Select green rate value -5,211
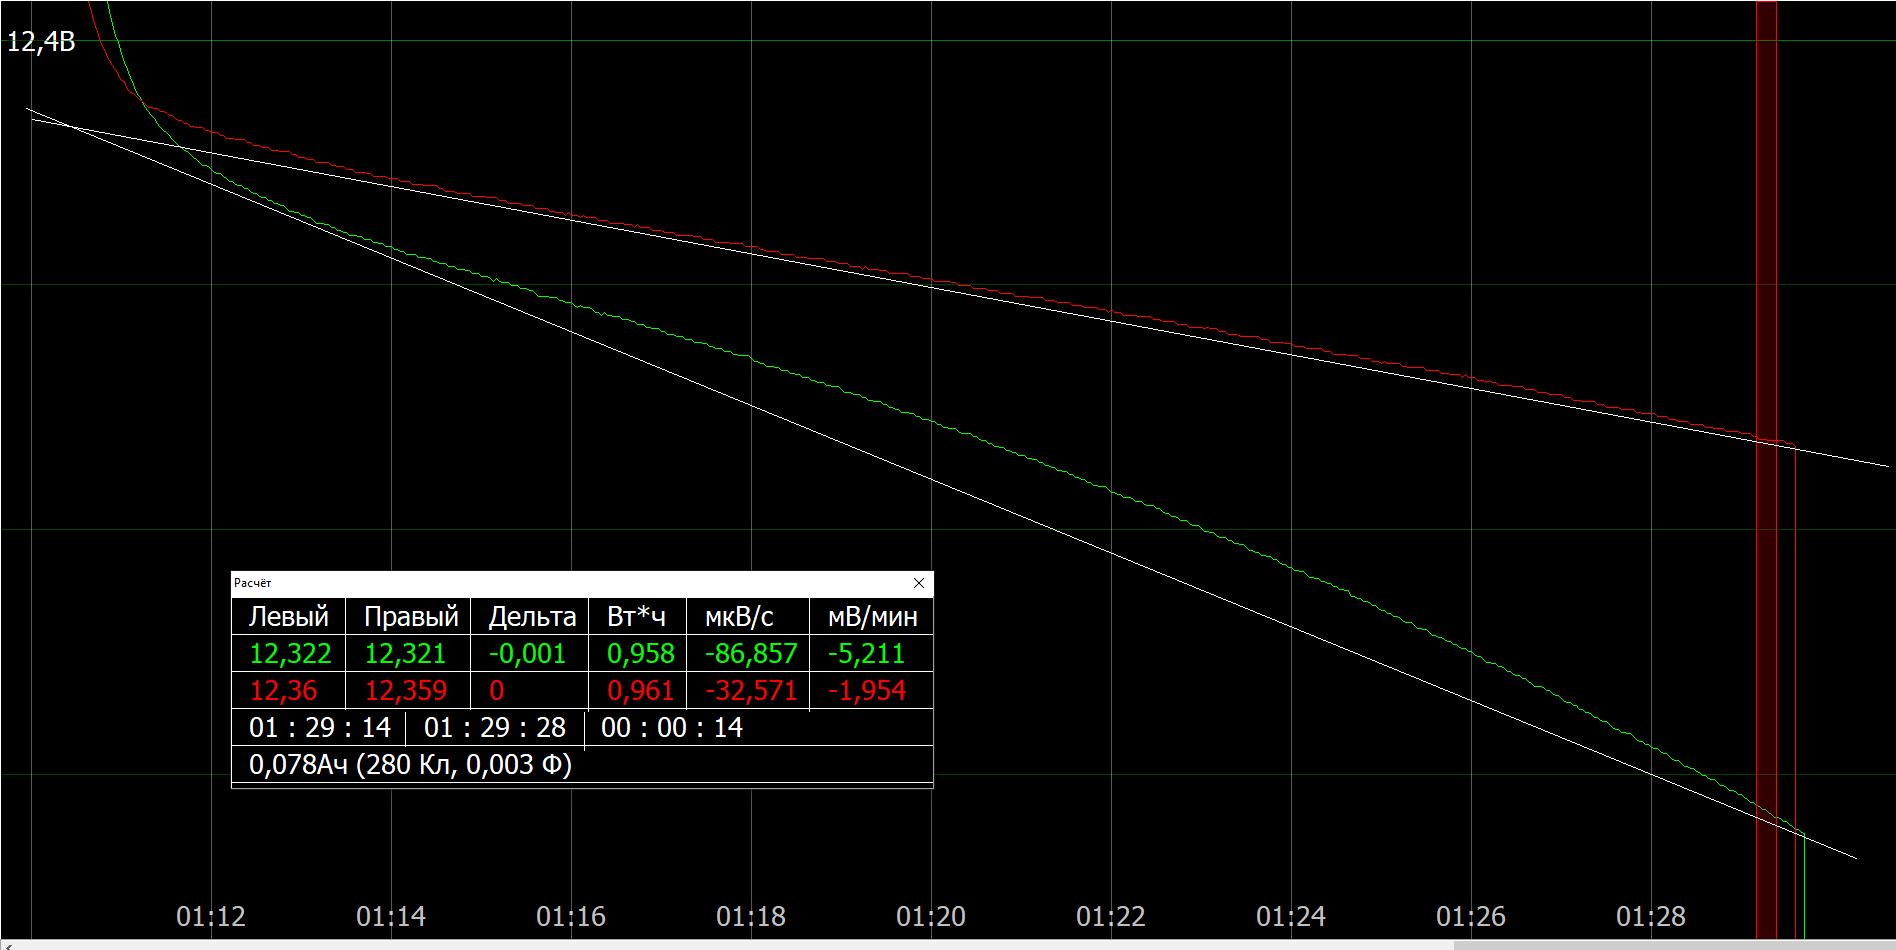Image resolution: width=1896 pixels, height=950 pixels. click(x=866, y=654)
